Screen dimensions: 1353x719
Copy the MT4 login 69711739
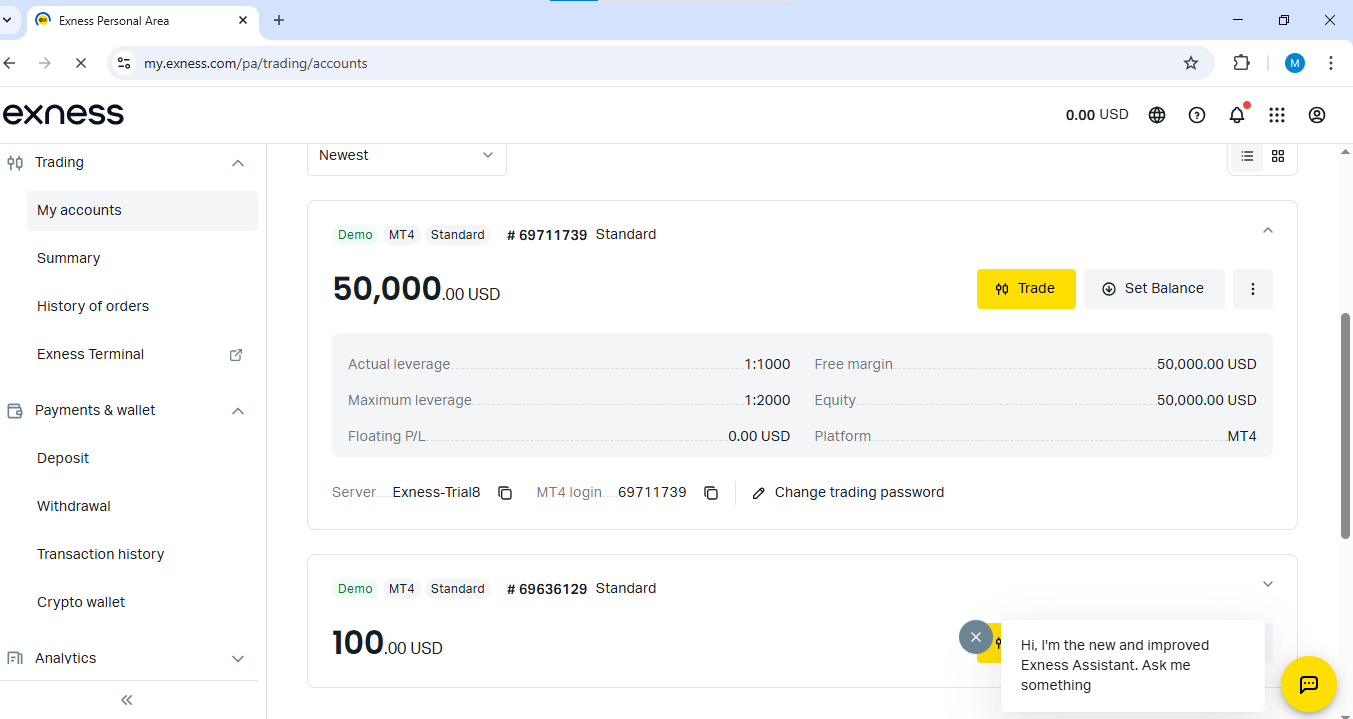711,493
